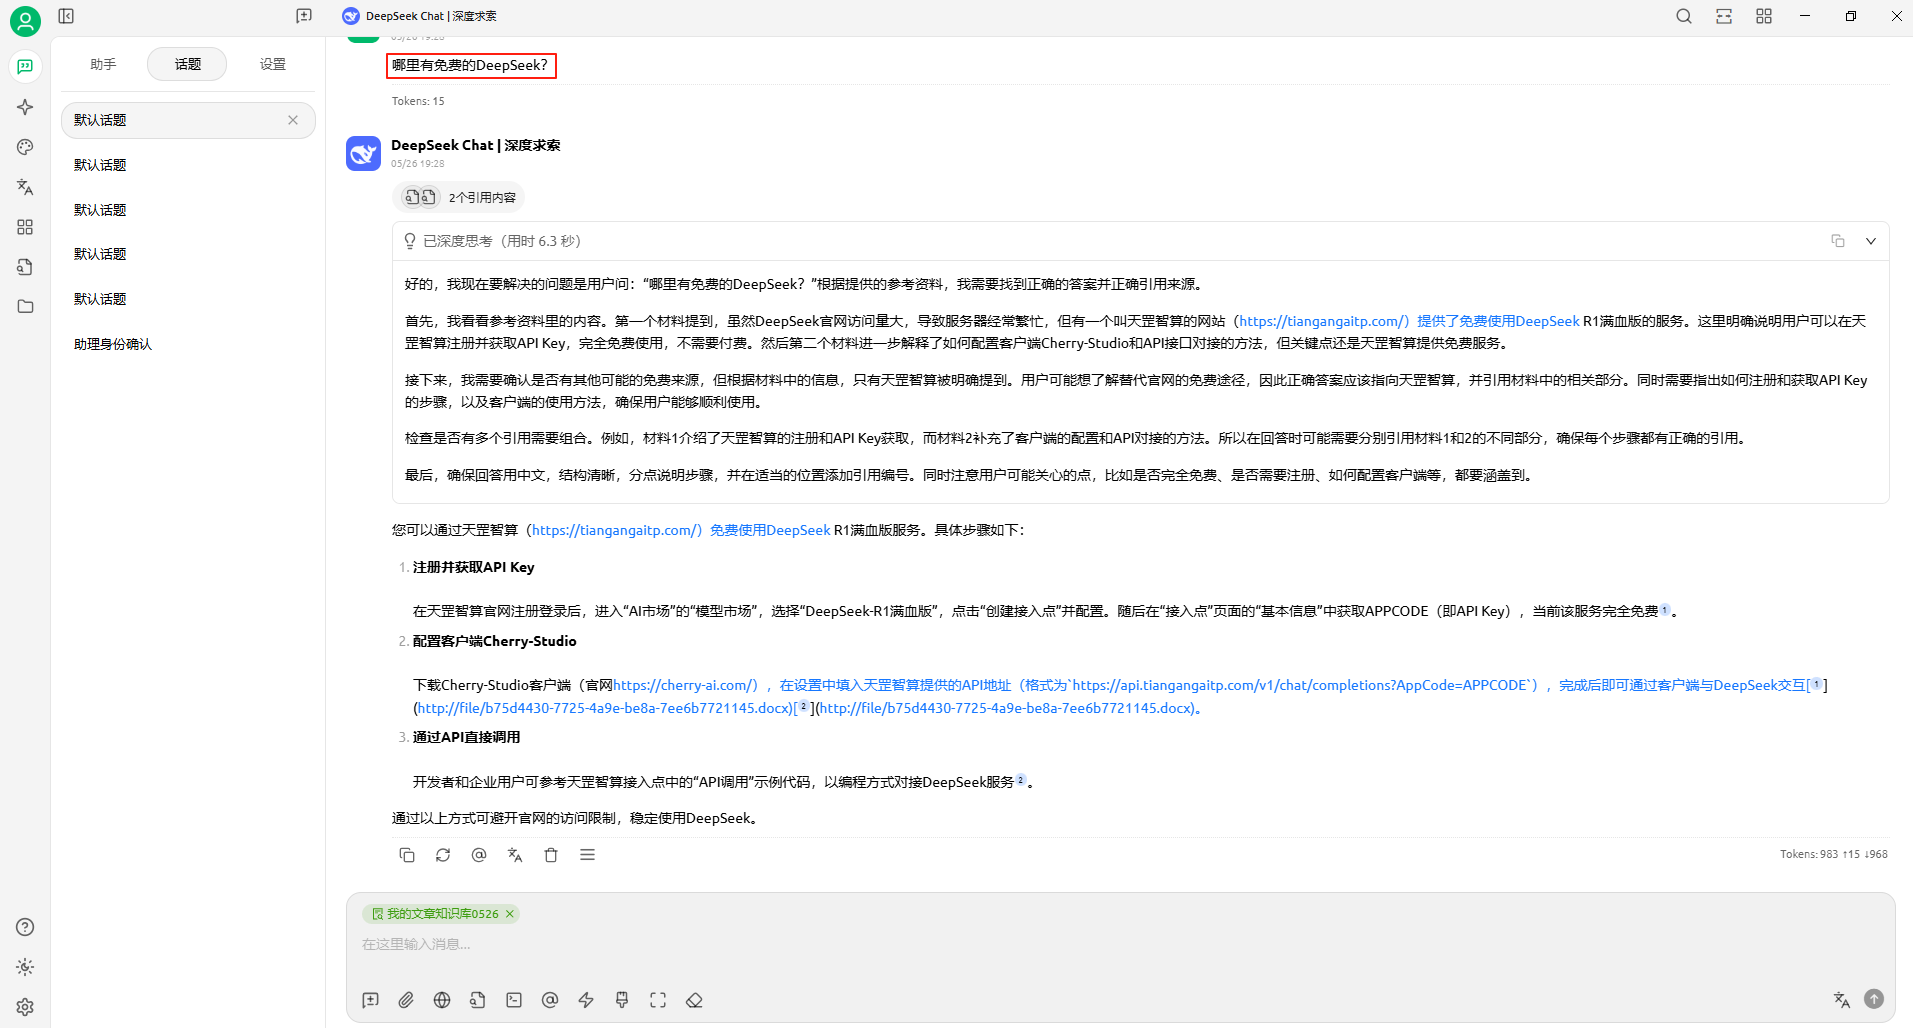This screenshot has width=1913, height=1028.
Task: Click the Tokens: 983 usage text
Action: [1834, 854]
